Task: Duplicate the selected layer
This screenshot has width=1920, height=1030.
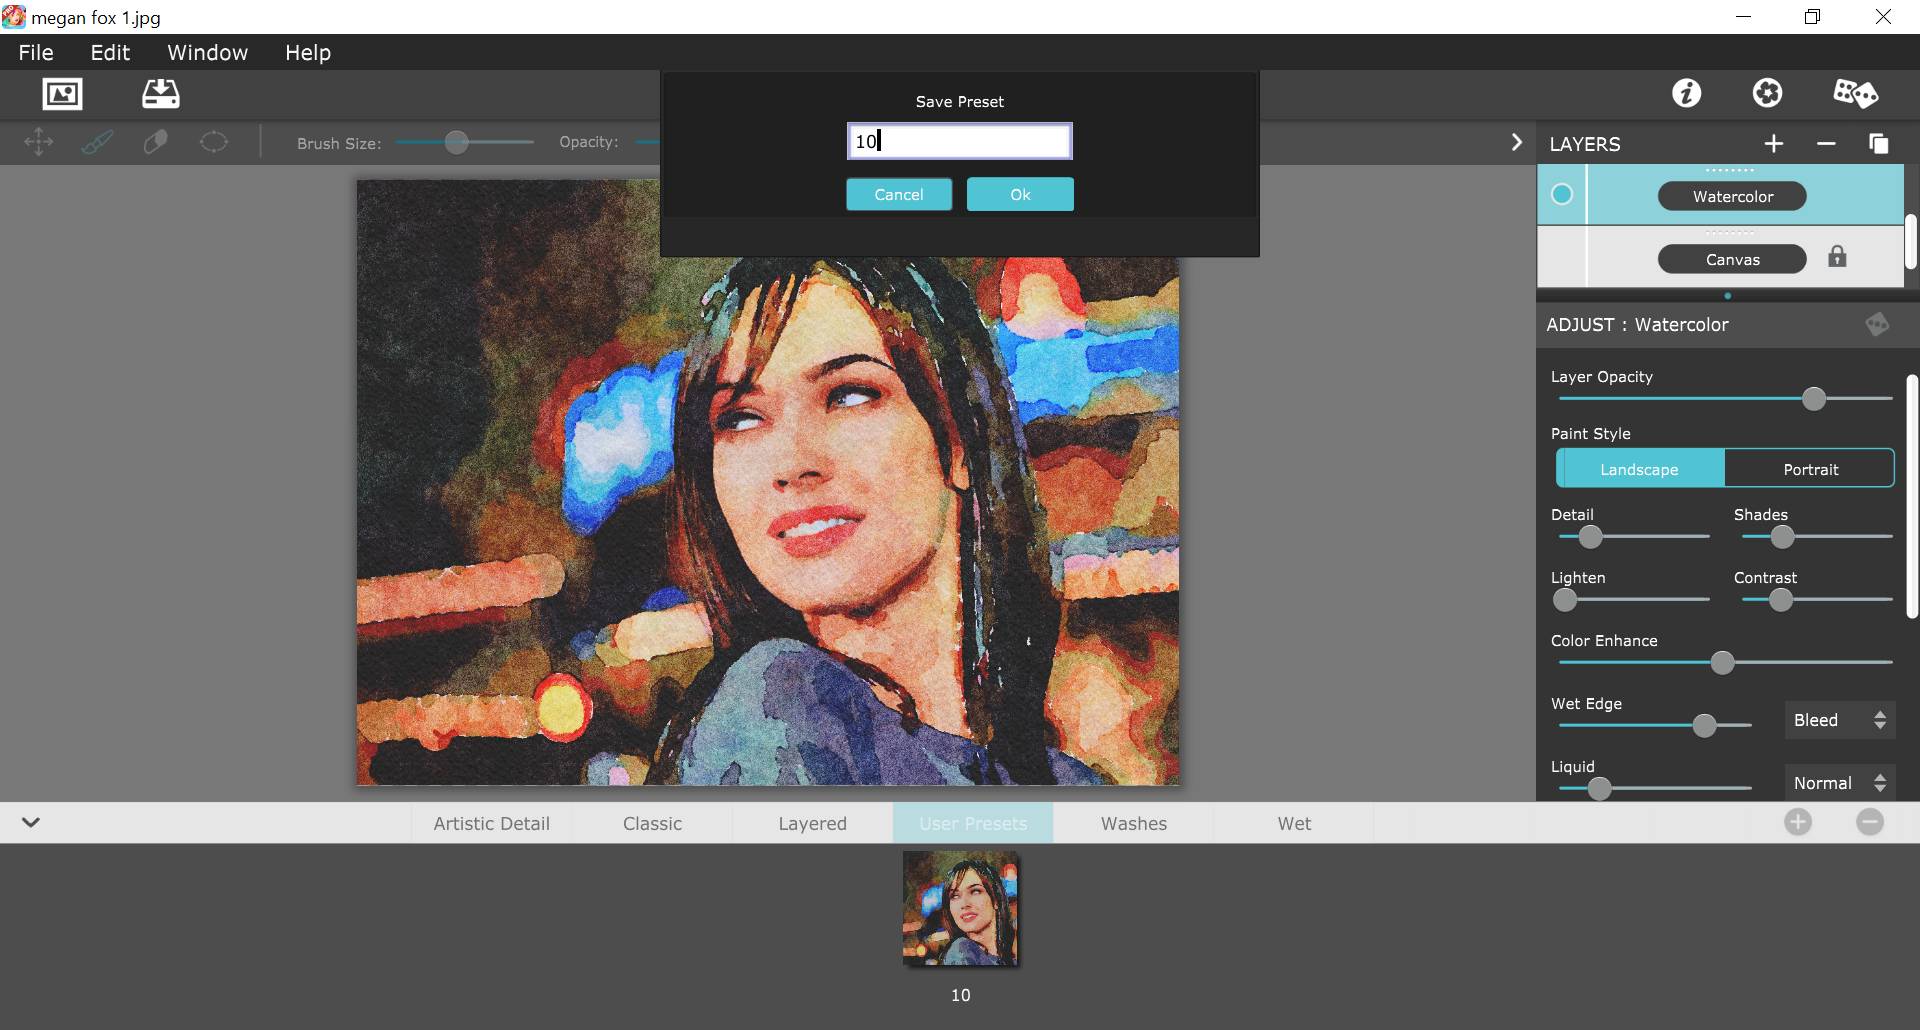Action: pos(1878,144)
